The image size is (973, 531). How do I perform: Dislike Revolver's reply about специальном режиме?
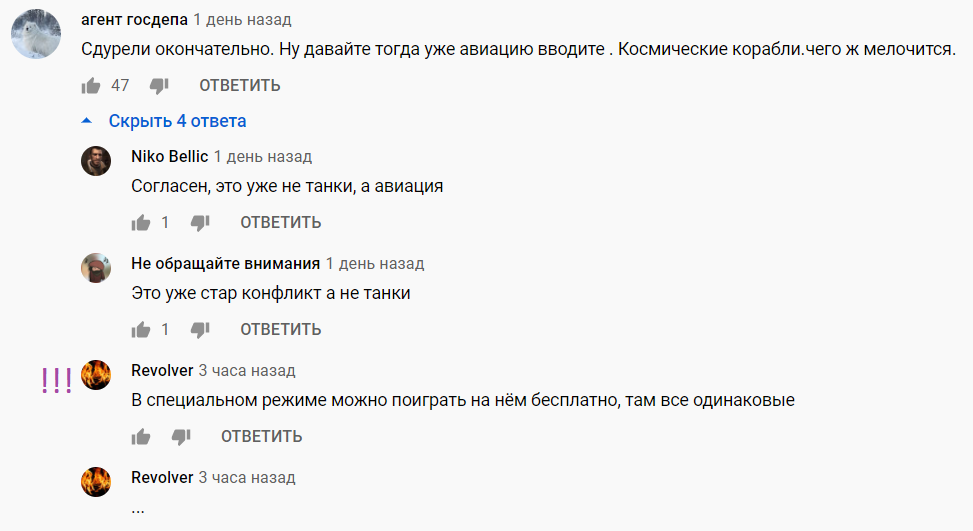pos(181,436)
